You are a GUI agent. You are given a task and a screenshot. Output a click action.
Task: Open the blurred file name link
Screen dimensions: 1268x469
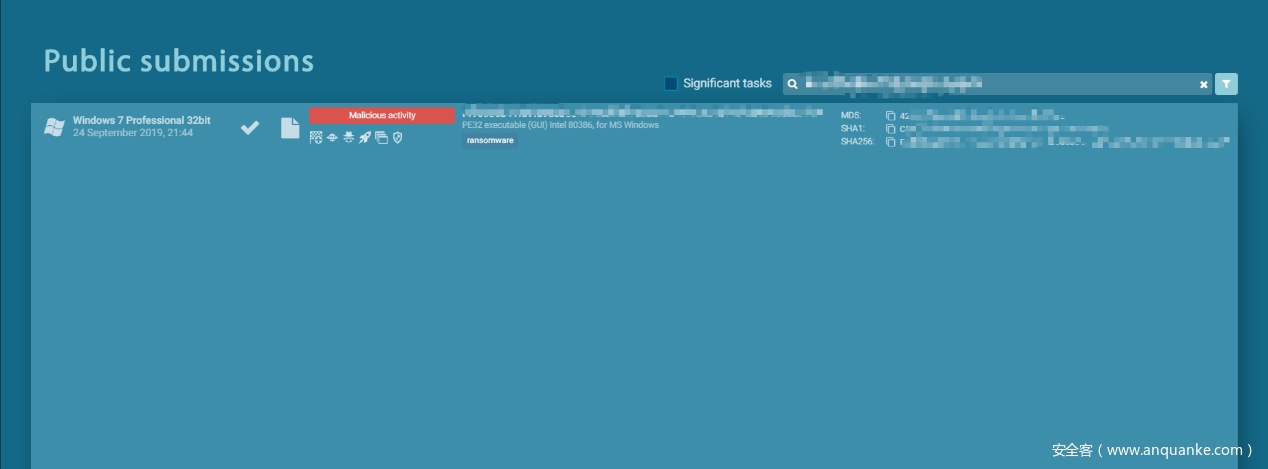[x=642, y=112]
